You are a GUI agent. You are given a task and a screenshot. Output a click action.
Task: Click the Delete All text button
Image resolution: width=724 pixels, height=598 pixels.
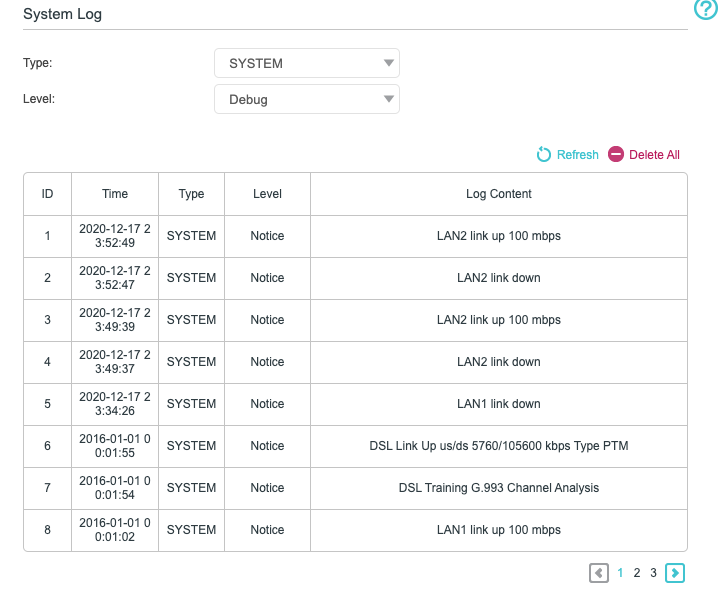tap(654, 155)
